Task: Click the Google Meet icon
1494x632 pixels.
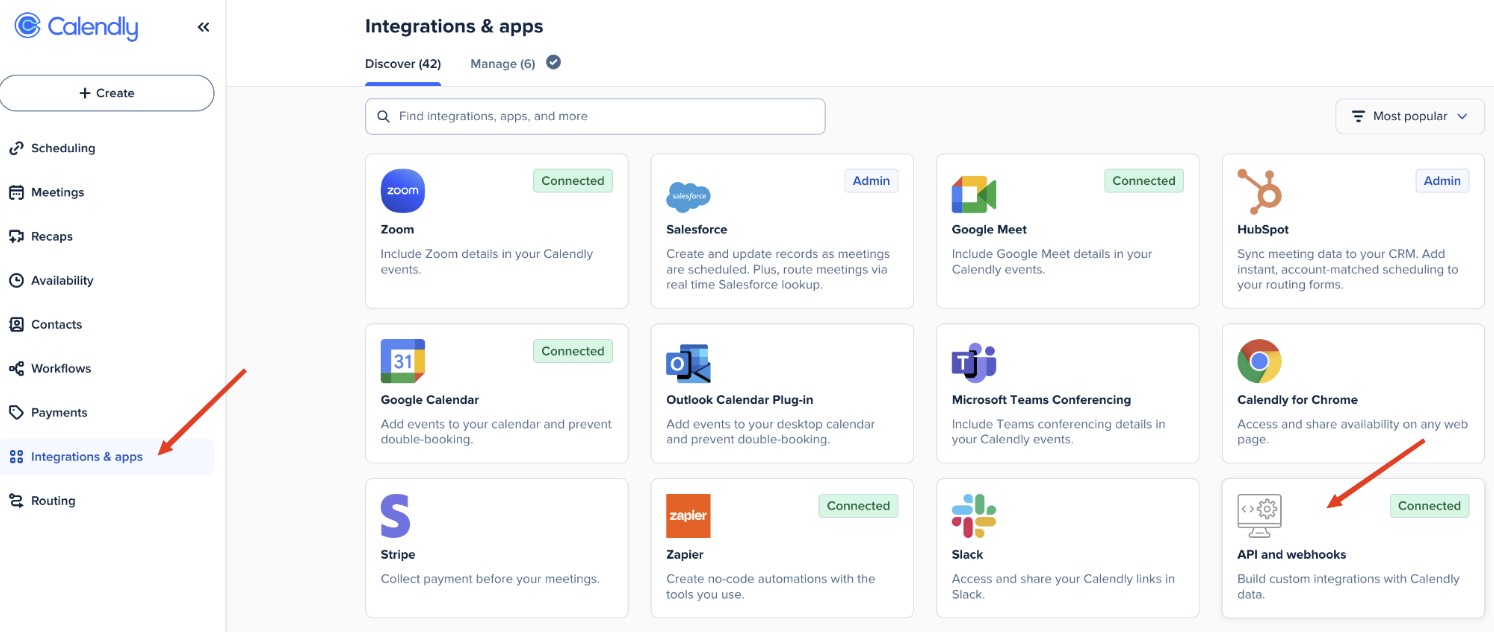Action: click(x=973, y=194)
